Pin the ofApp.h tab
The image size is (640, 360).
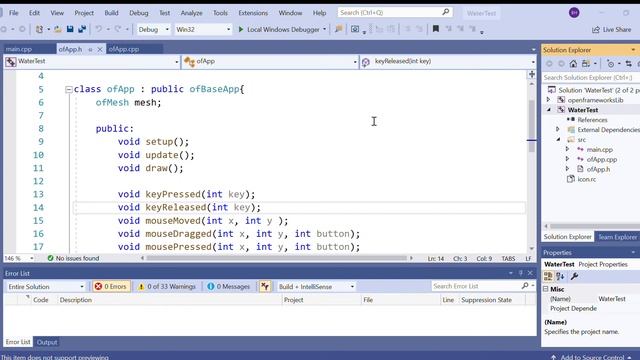point(90,49)
